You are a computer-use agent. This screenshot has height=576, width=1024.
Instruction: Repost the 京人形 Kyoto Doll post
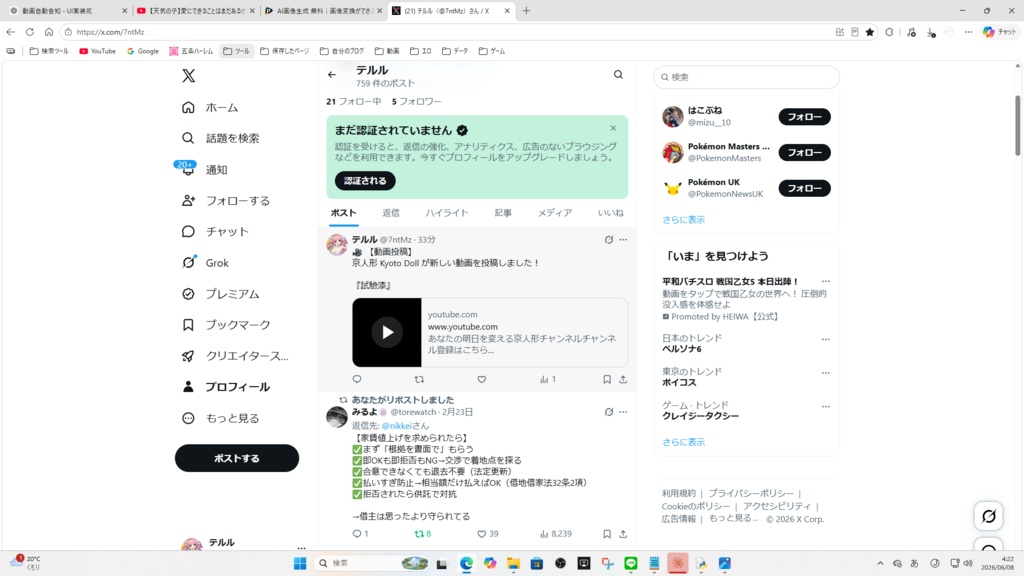click(x=419, y=379)
